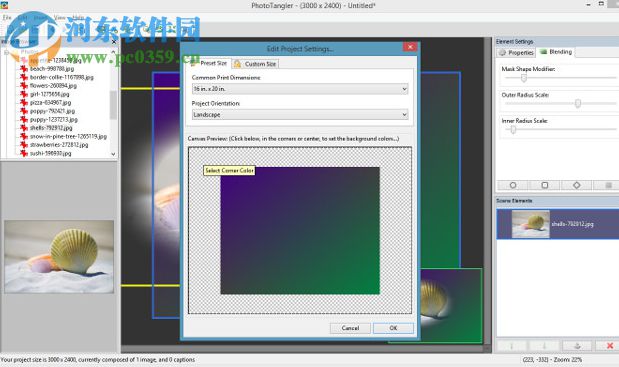The width and height of the screenshot is (619, 367).
Task: Open Common Print Dimensions dropdown
Action: 300,89
